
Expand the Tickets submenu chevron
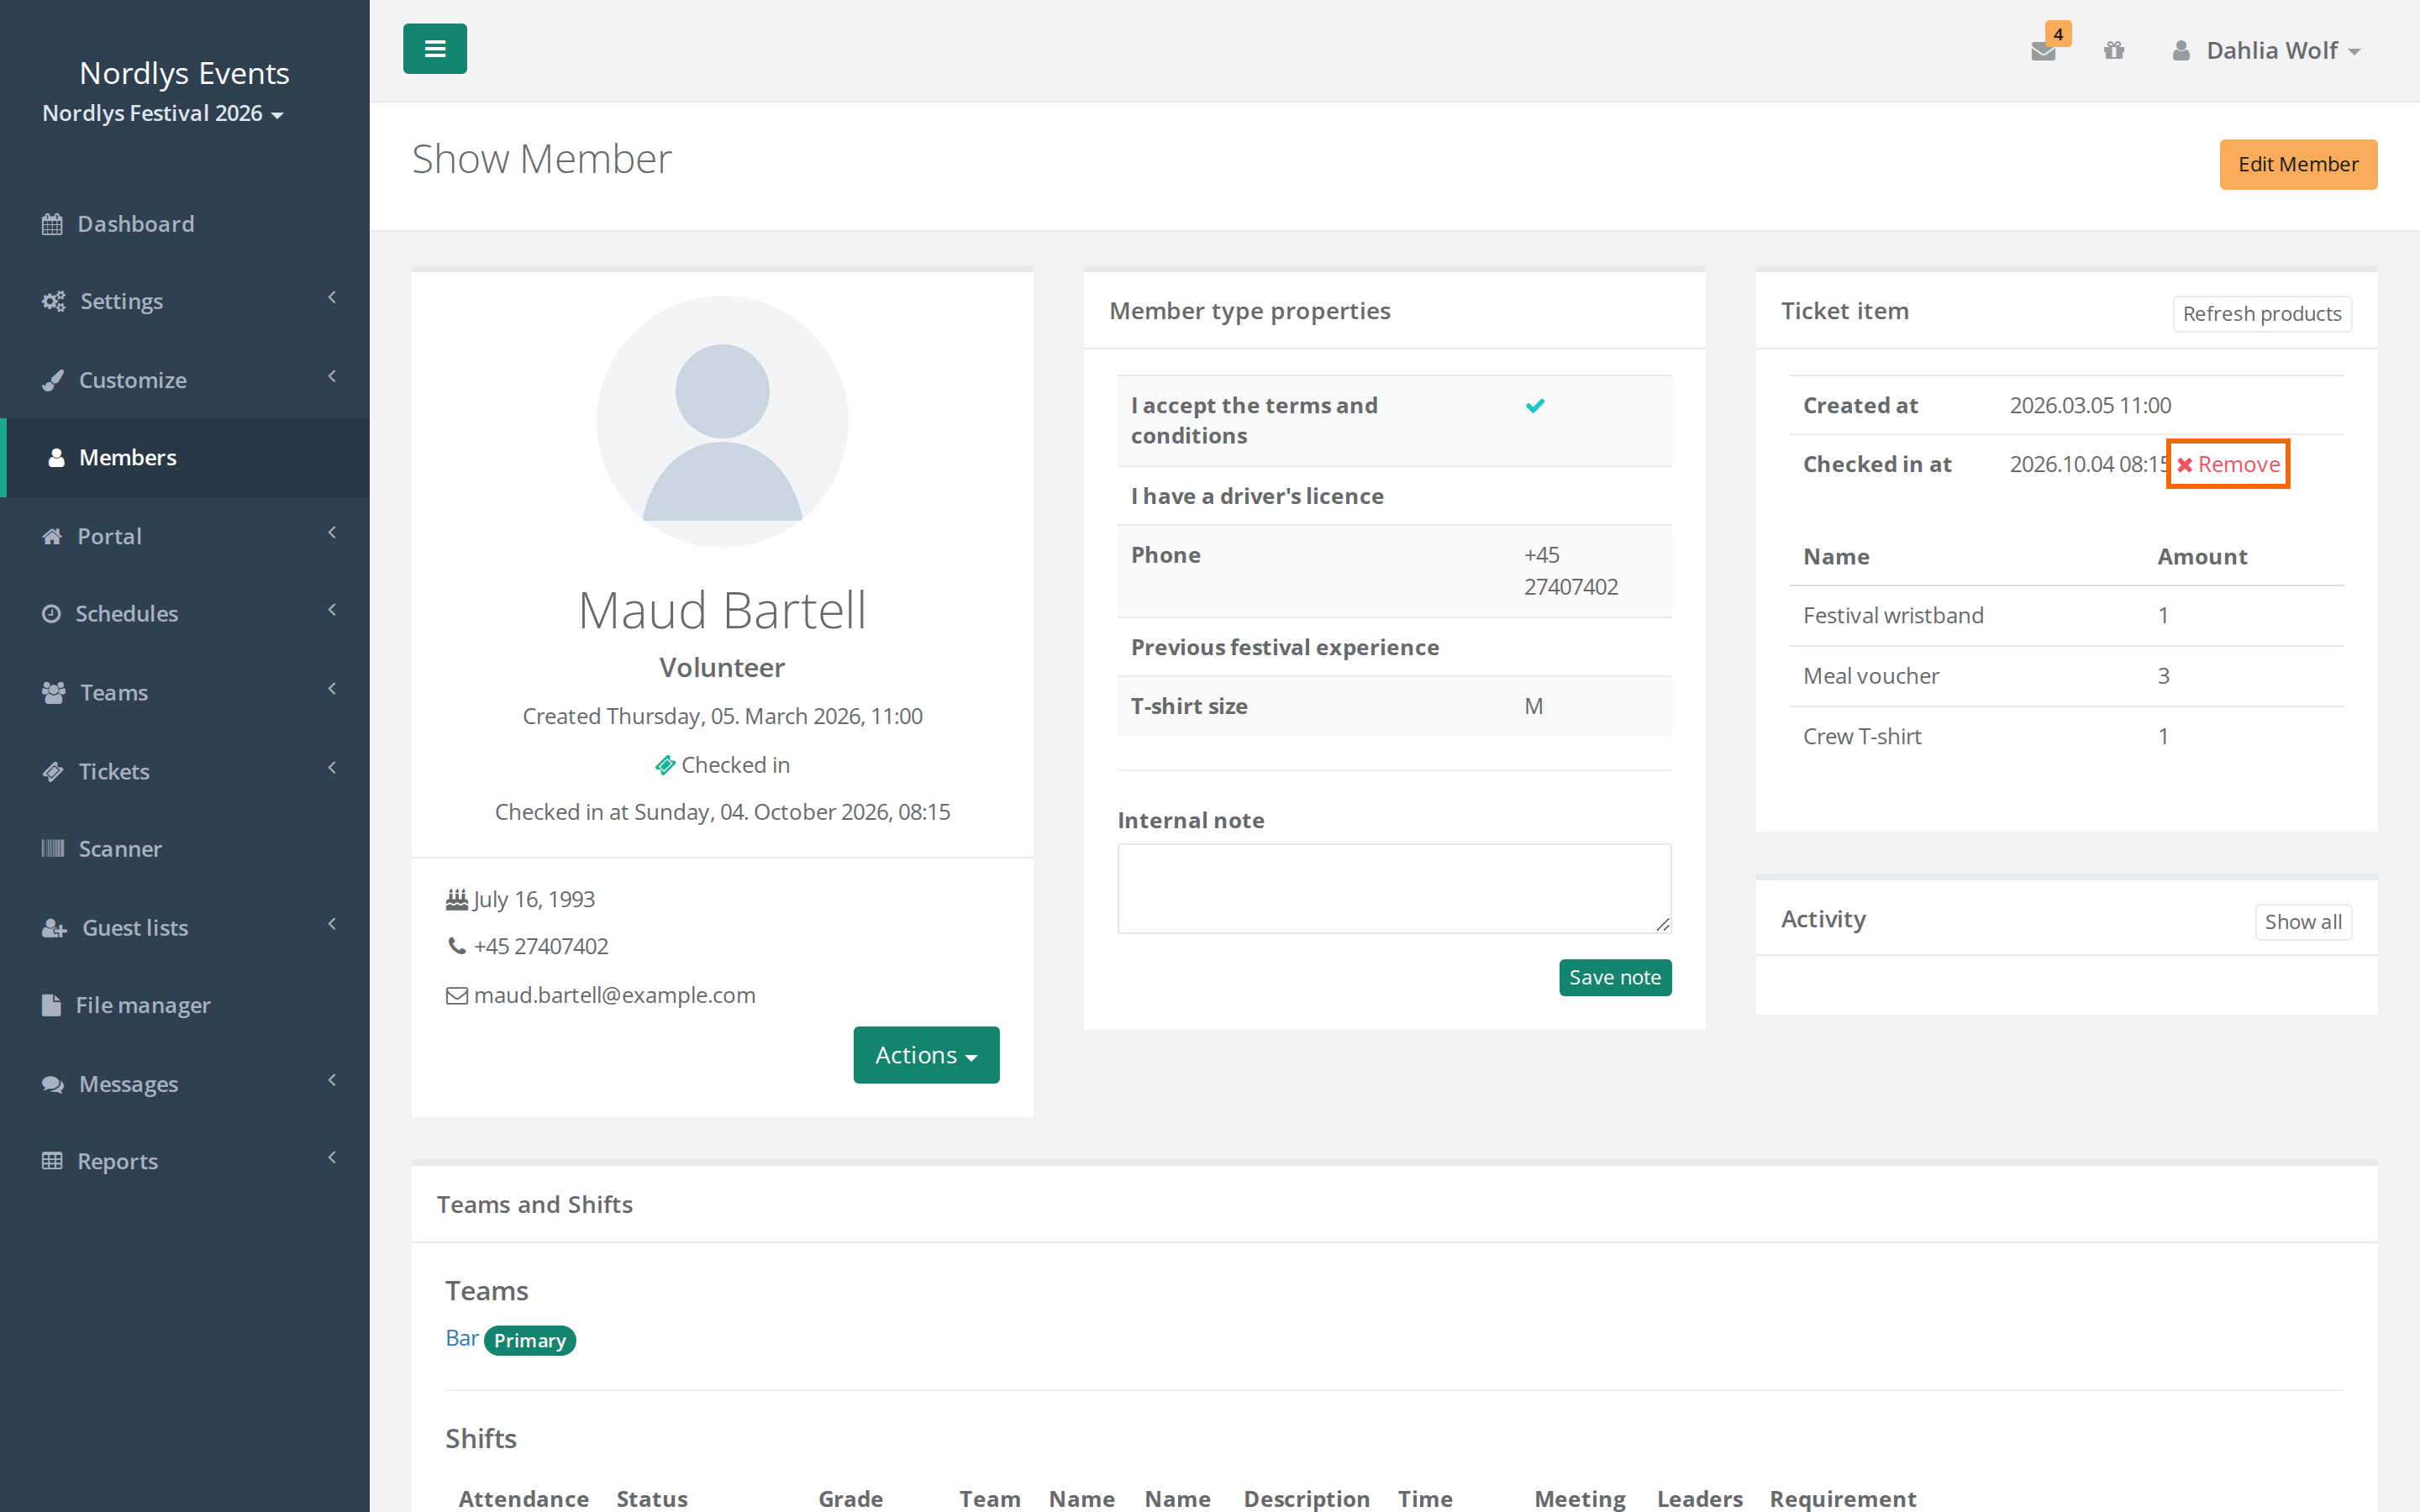point(332,767)
